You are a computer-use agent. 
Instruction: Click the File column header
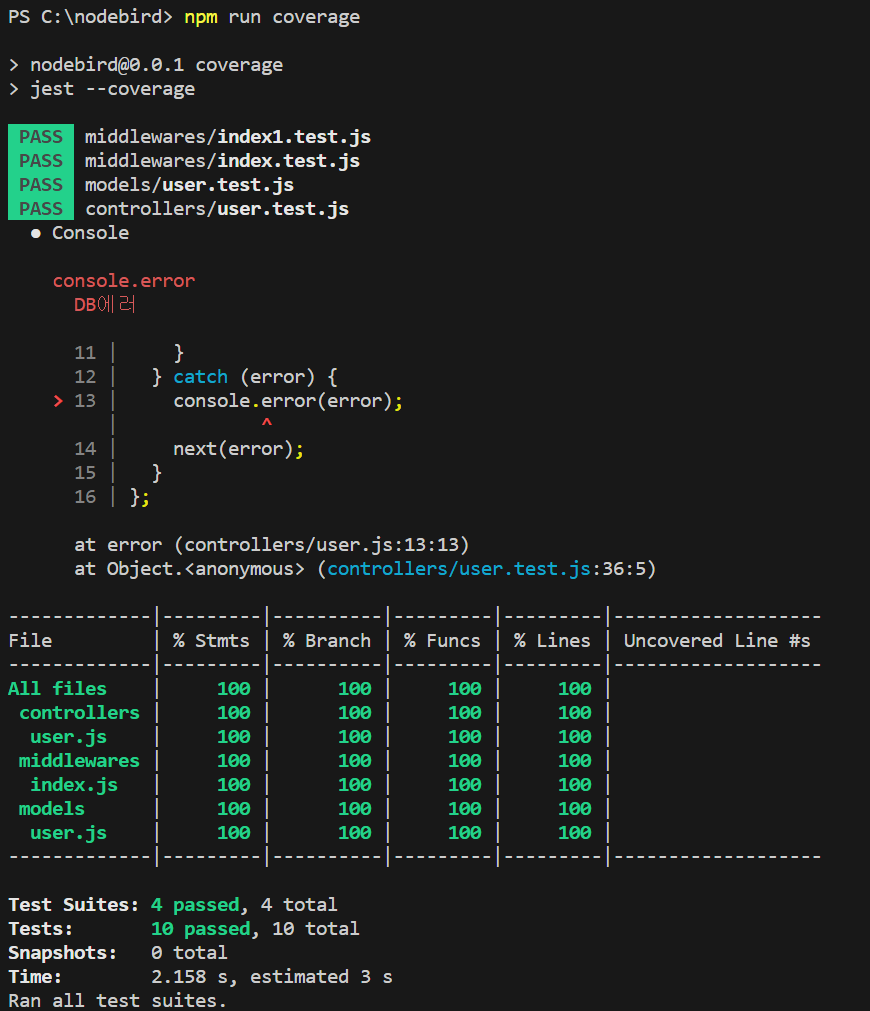[x=30, y=641]
